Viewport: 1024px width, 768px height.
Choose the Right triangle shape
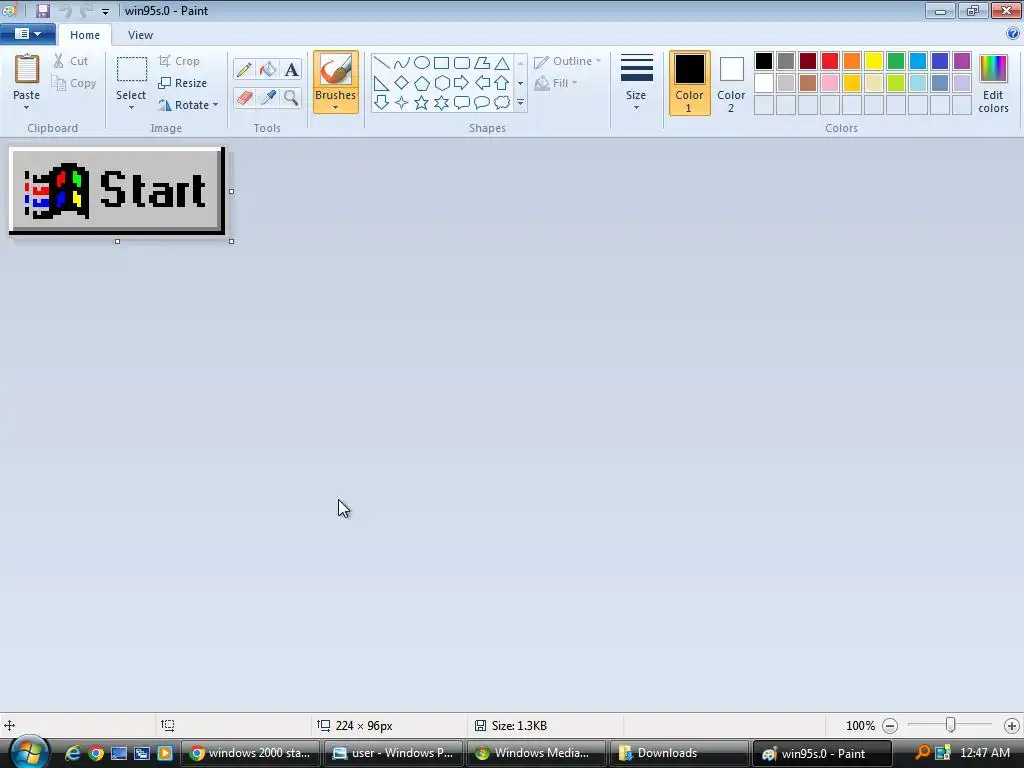381,83
